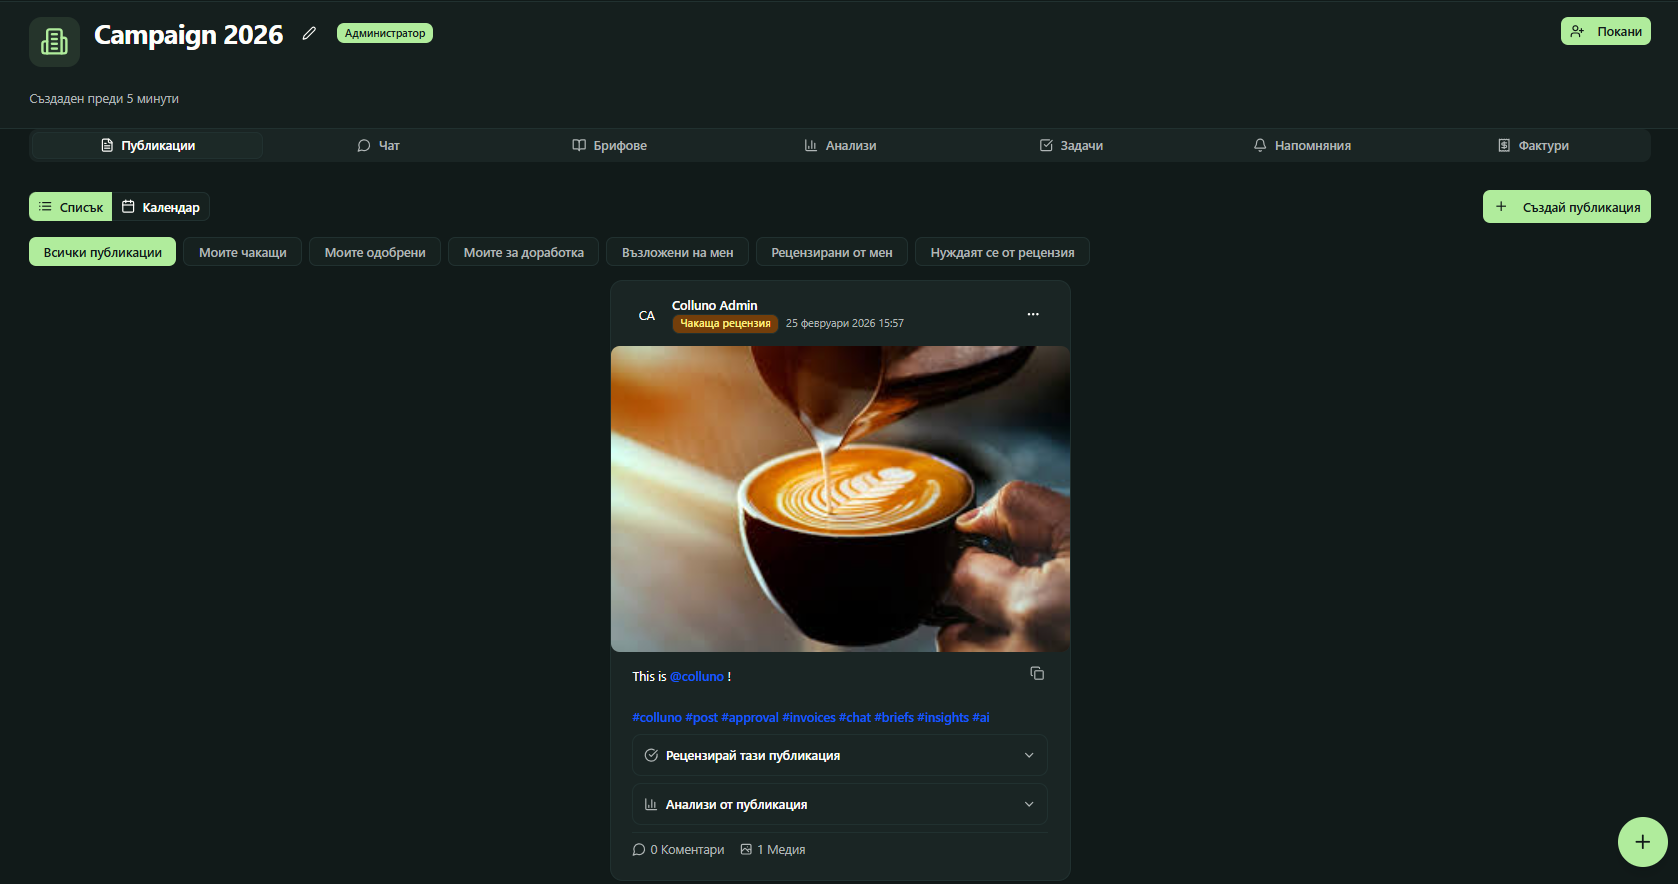Switch to Календар calendar view
The height and width of the screenshot is (884, 1678).
click(x=161, y=207)
